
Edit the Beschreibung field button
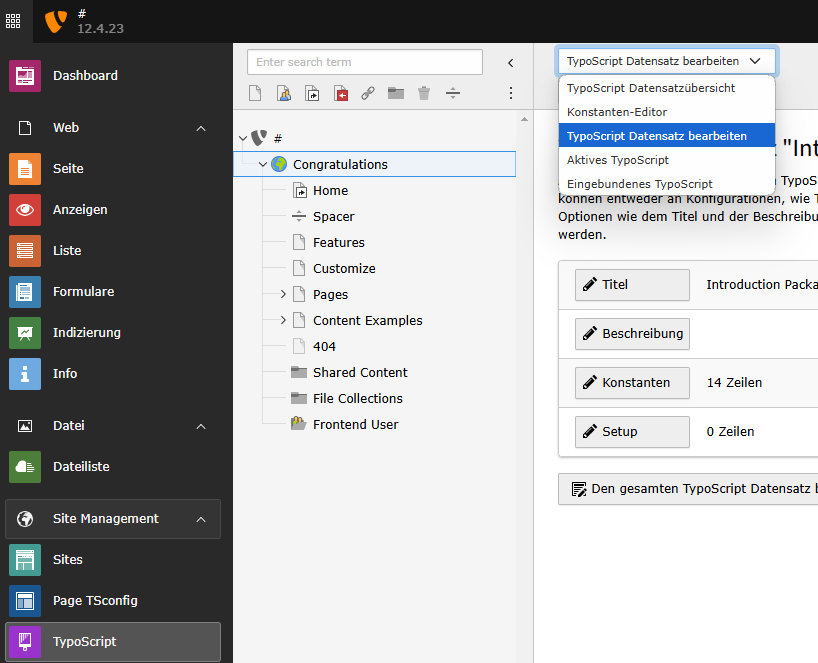click(632, 334)
